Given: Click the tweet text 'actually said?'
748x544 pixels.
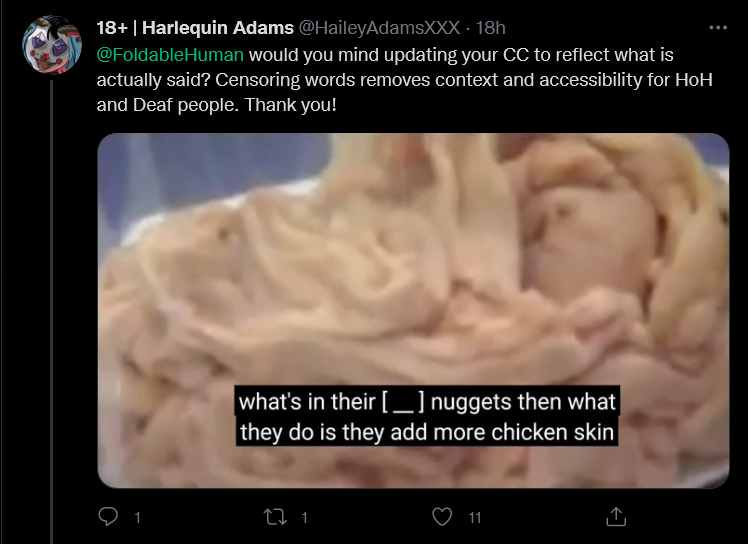Looking at the screenshot, I should [153, 80].
